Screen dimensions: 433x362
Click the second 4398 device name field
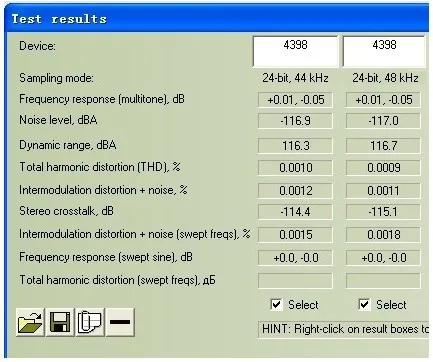(x=384, y=52)
